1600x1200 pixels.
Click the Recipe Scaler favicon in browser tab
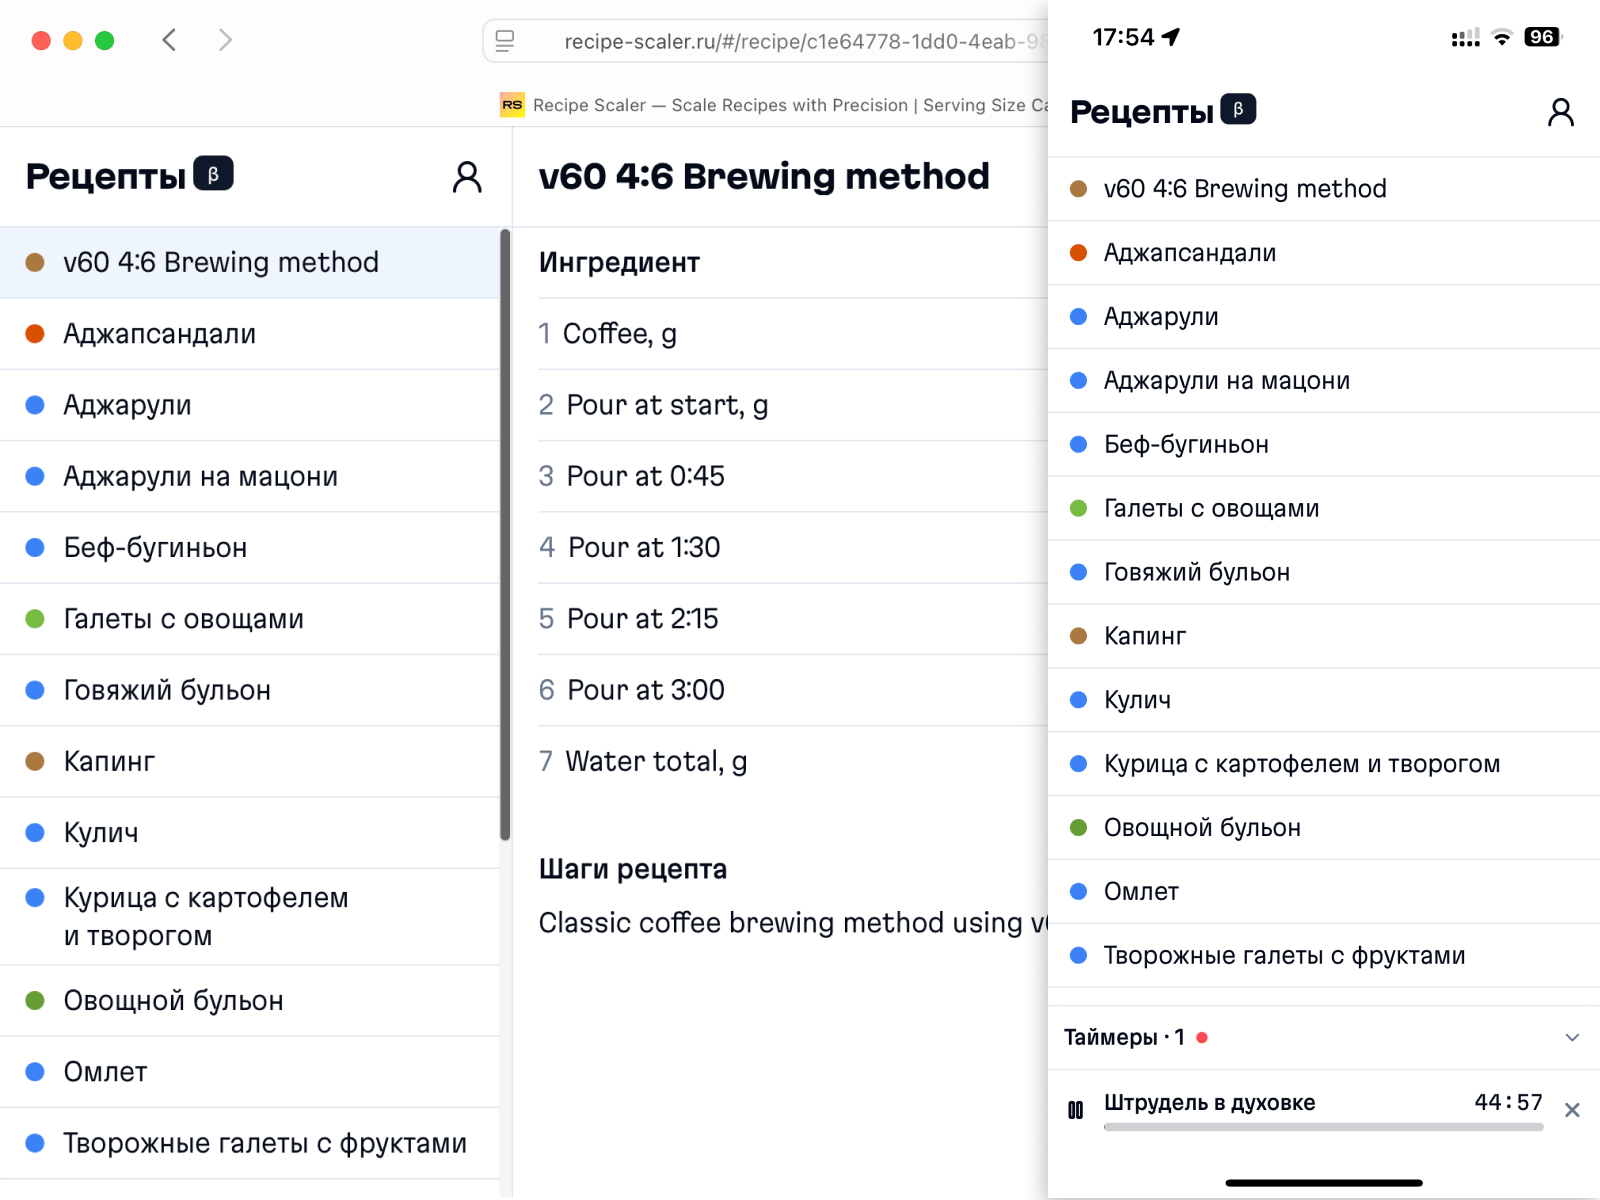click(x=512, y=104)
